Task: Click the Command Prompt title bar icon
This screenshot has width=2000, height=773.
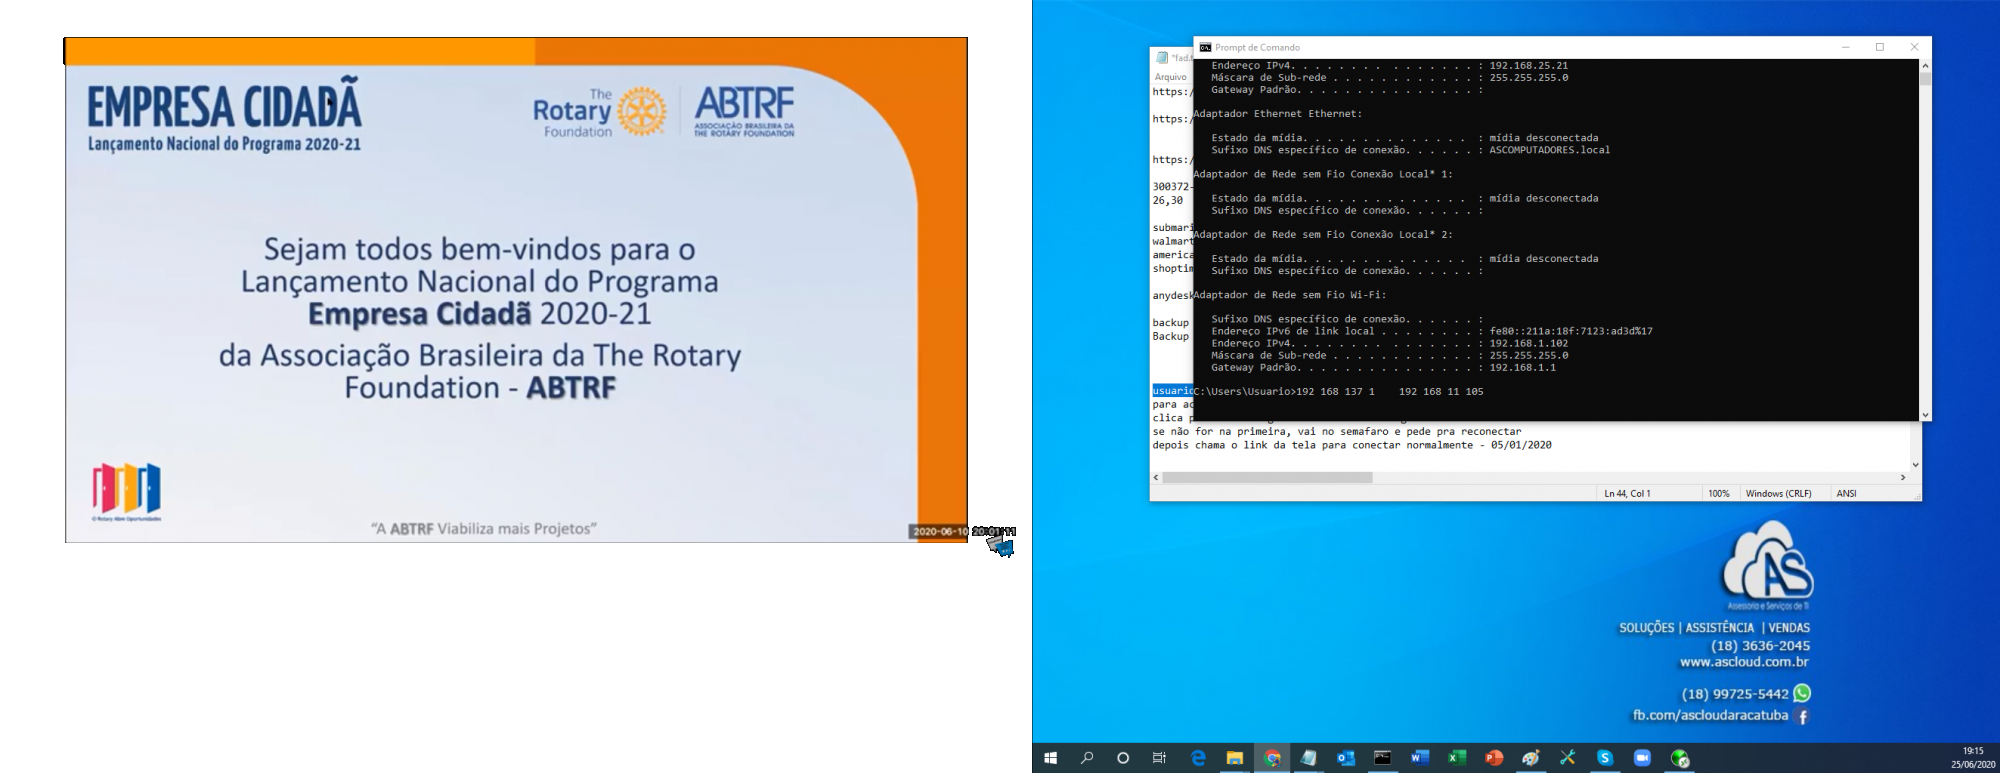Action: point(1206,47)
